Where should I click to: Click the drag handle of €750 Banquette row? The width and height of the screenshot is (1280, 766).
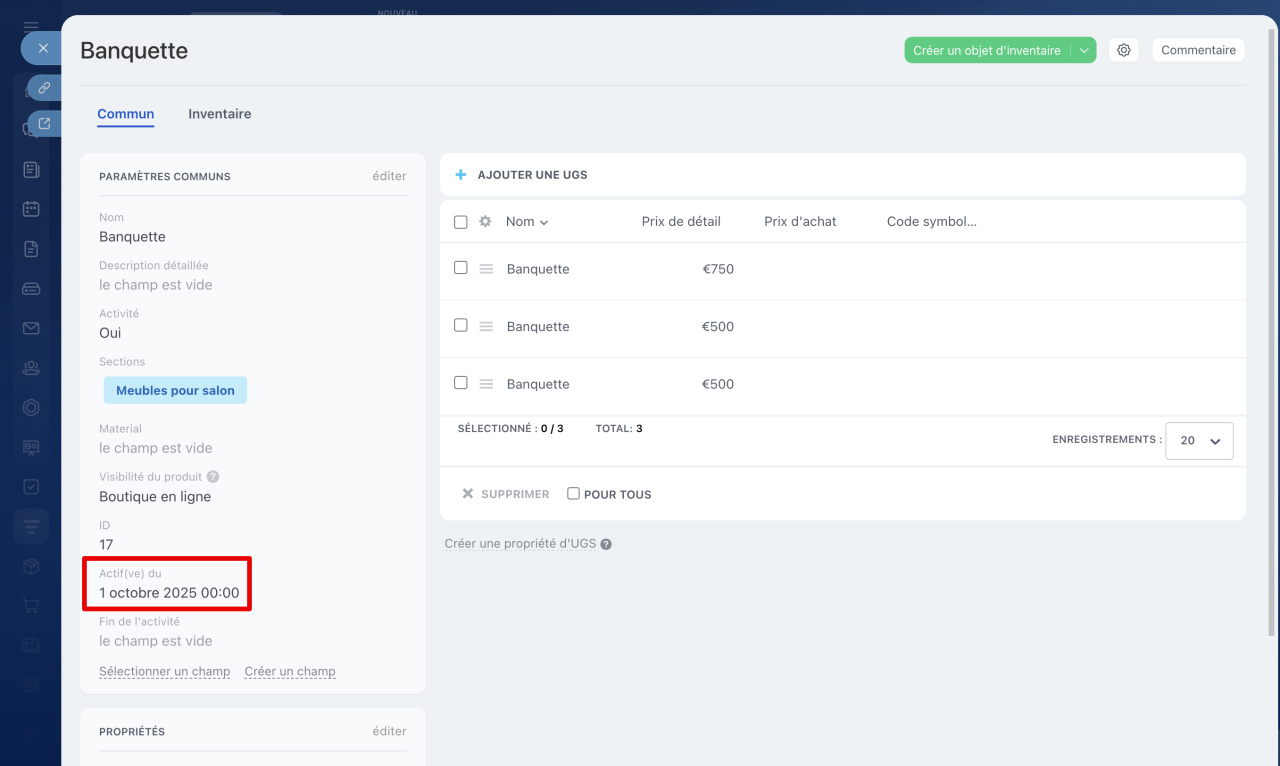tap(486, 269)
